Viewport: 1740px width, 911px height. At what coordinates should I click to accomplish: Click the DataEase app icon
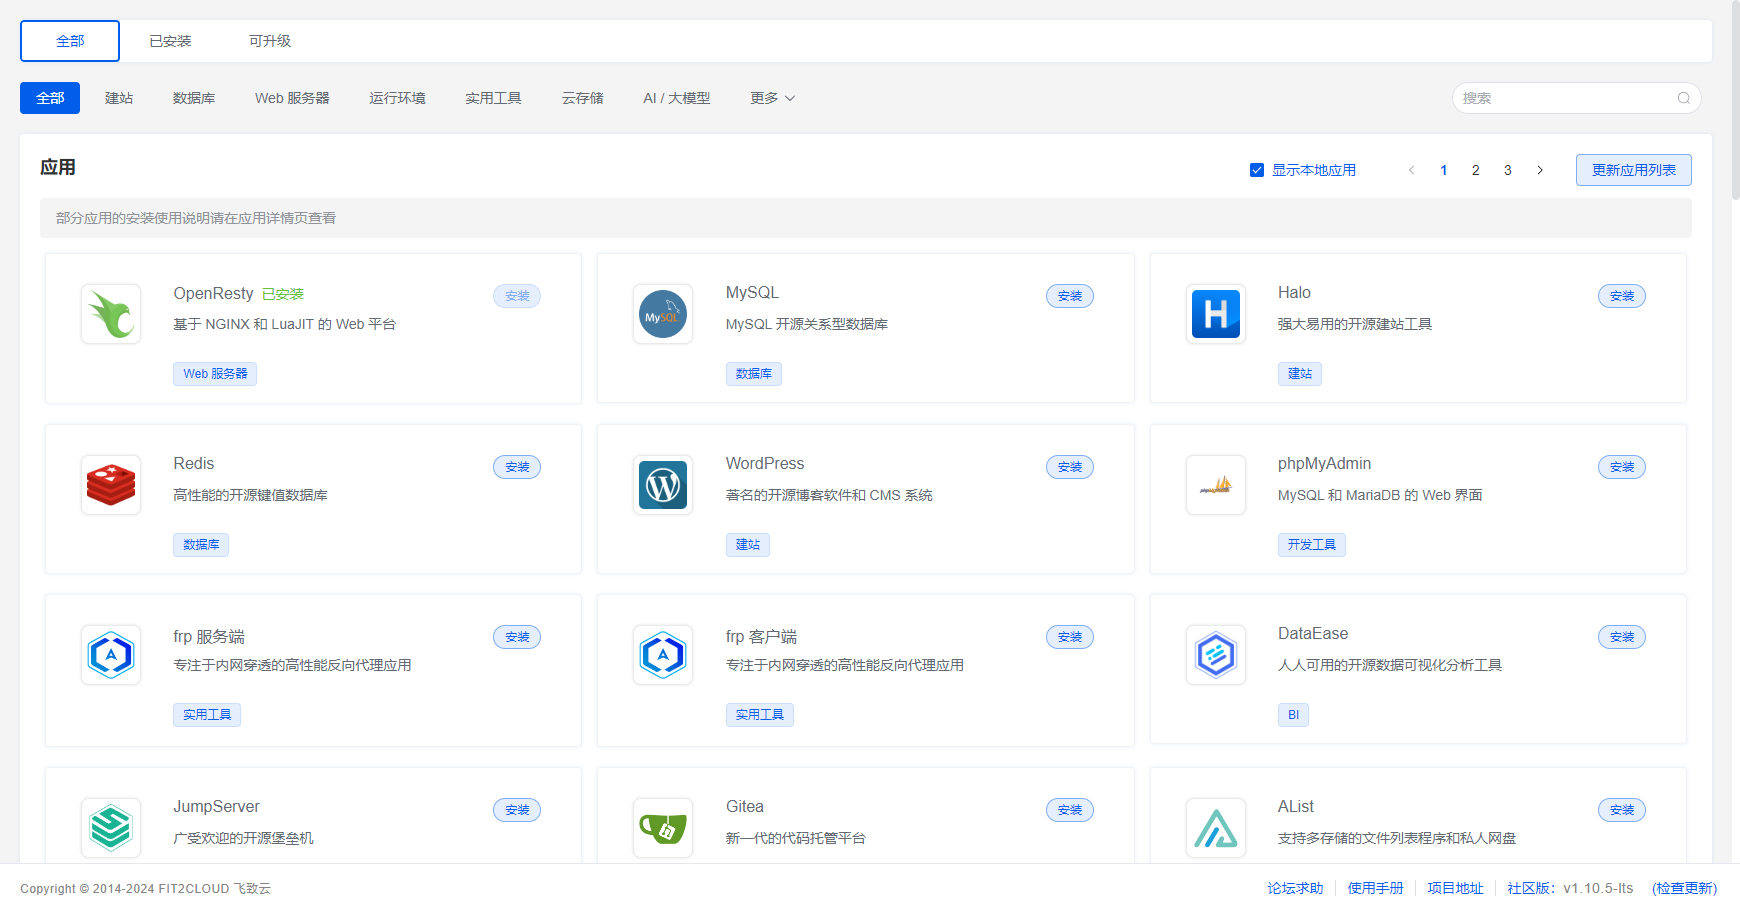tap(1216, 655)
